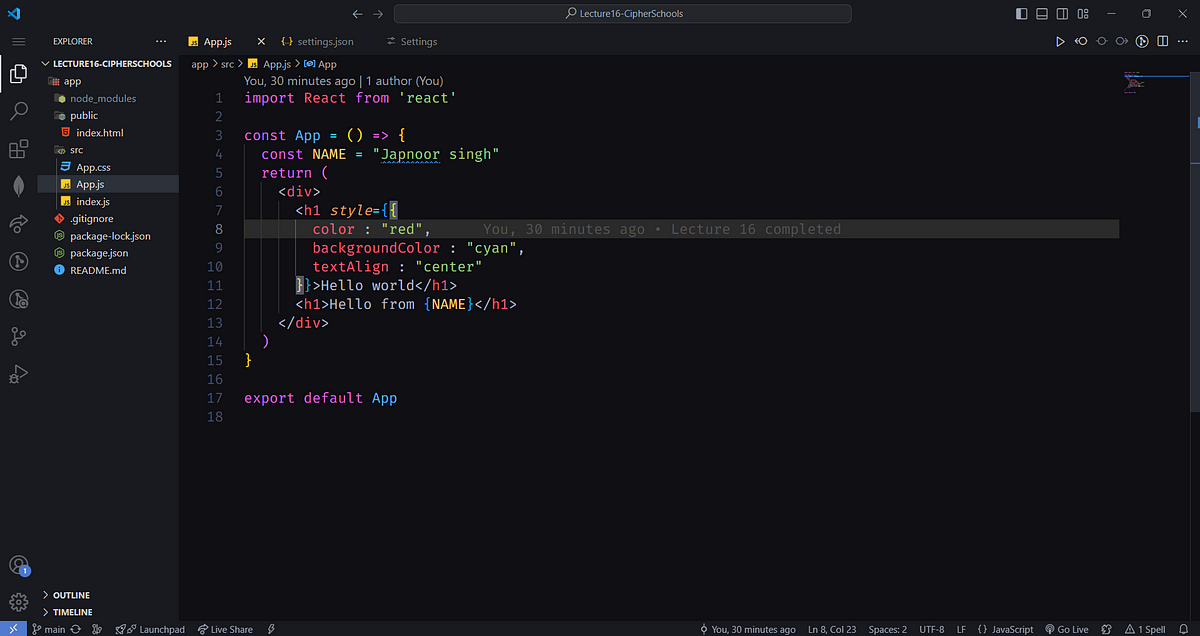1200x636 pixels.
Task: Split the editor to the right
Action: tap(1163, 41)
